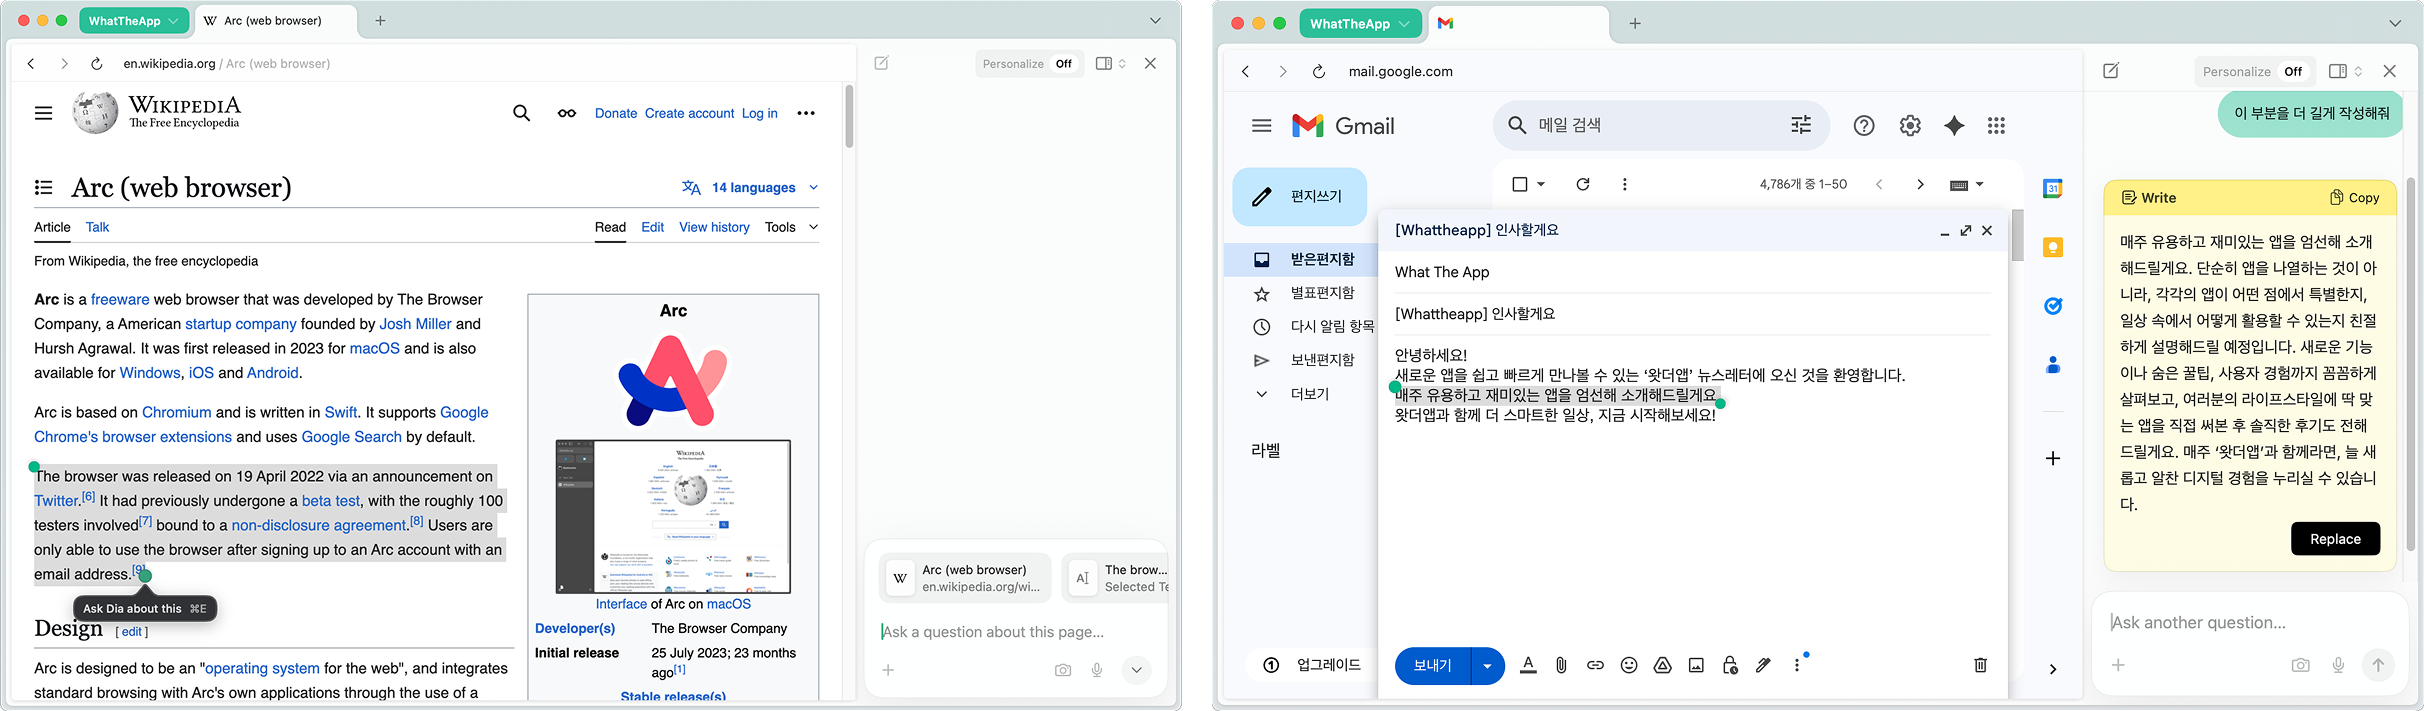Screen dimensions: 2424x711
Task: Click new chat icon in Wikipedia window sidebar
Action: [x=881, y=63]
